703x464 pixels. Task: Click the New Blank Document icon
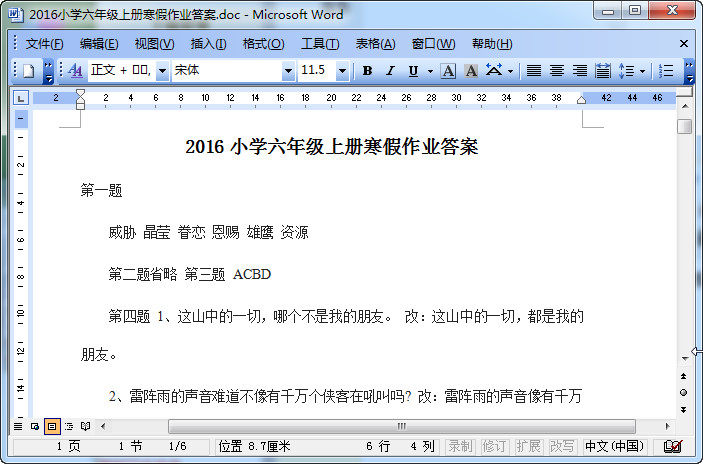click(x=29, y=71)
